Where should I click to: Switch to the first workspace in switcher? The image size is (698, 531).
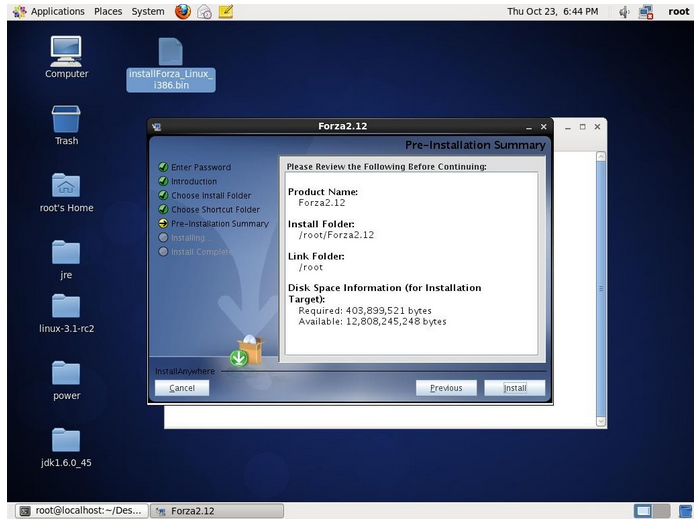[643, 511]
